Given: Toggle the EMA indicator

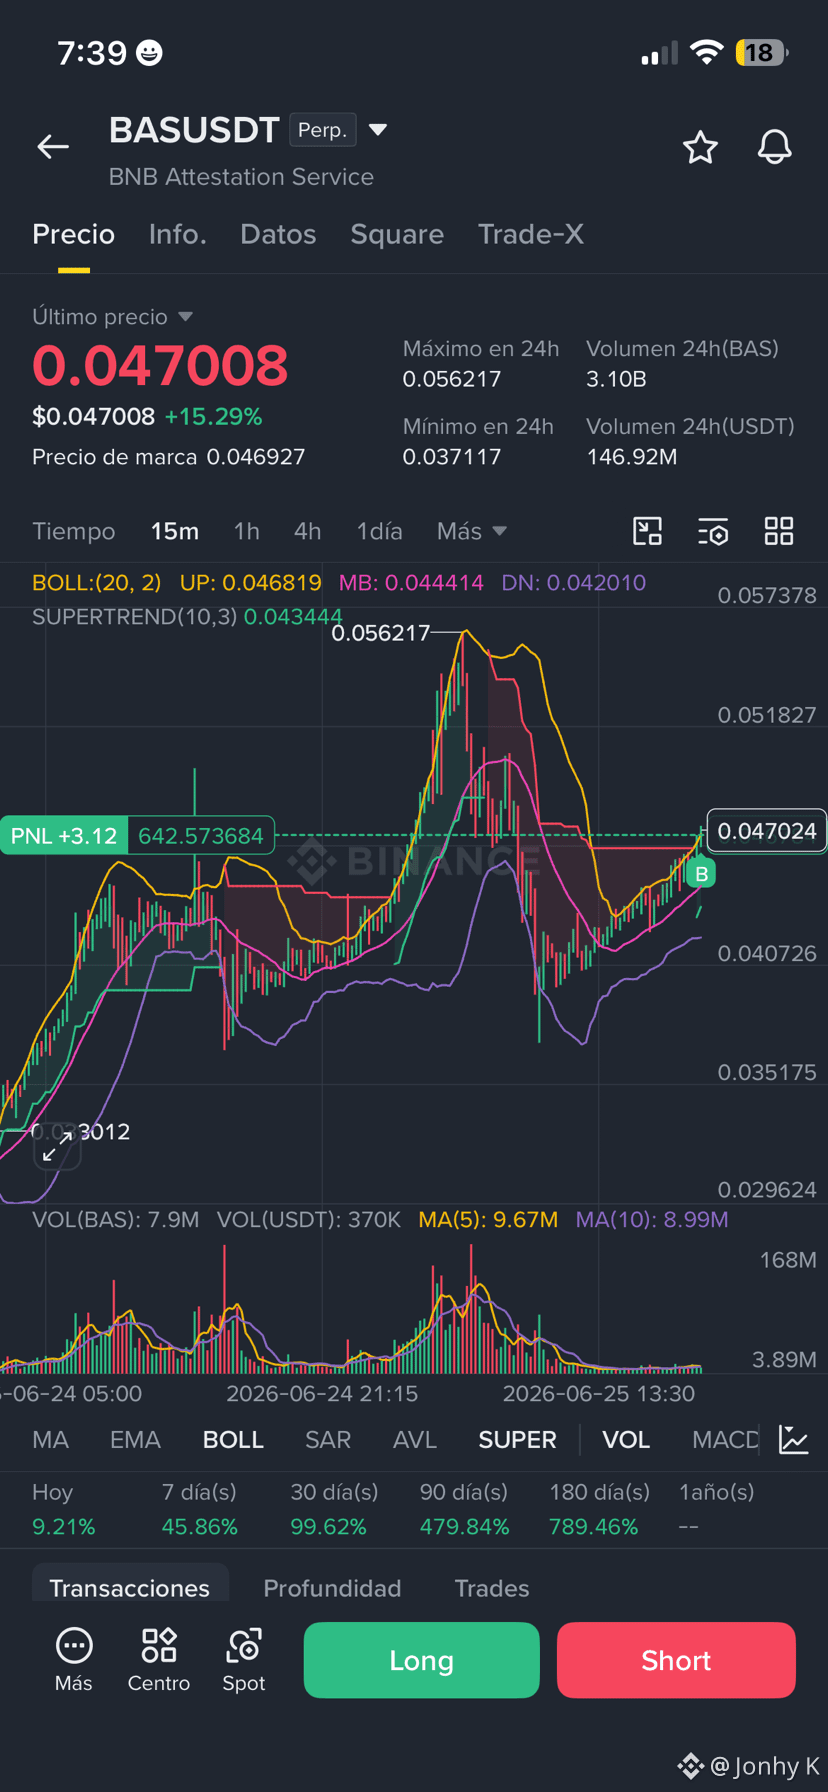Looking at the screenshot, I should (x=135, y=1440).
